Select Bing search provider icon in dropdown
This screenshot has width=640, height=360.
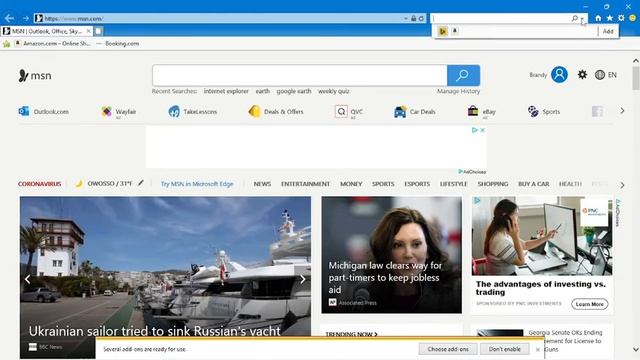443,31
